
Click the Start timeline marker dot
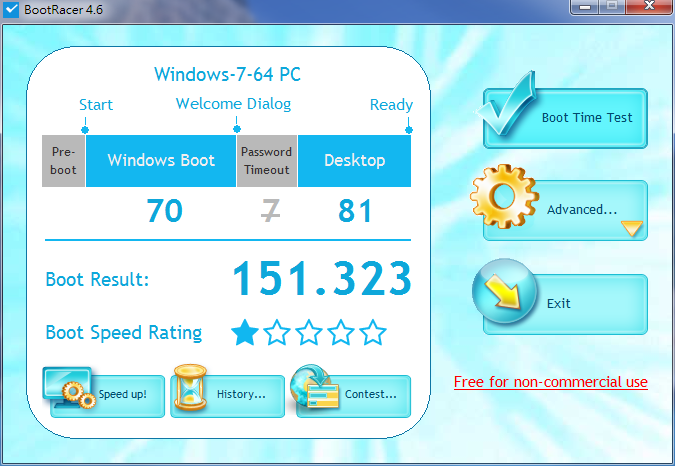pos(85,130)
